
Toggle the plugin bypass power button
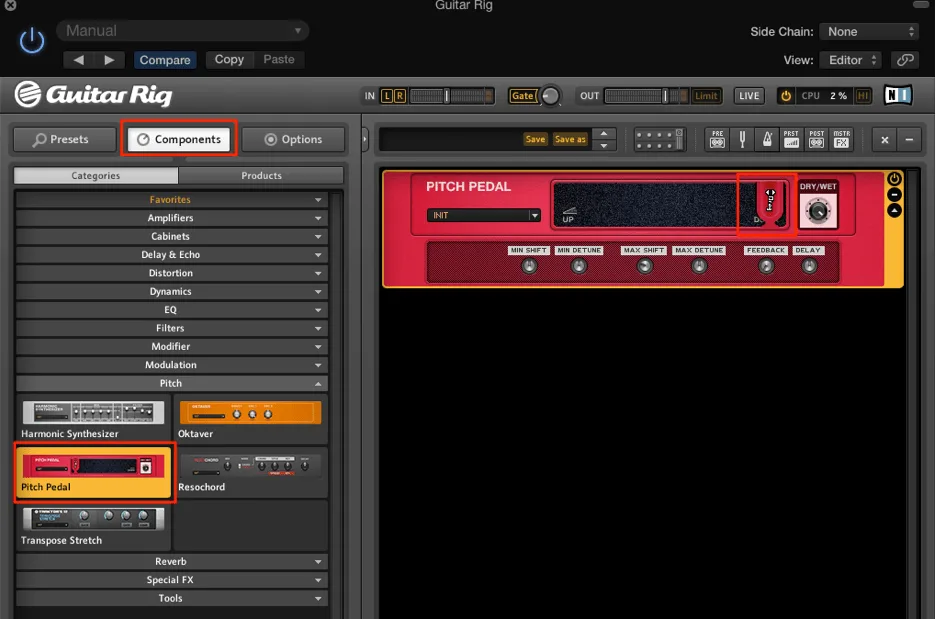tap(32, 41)
